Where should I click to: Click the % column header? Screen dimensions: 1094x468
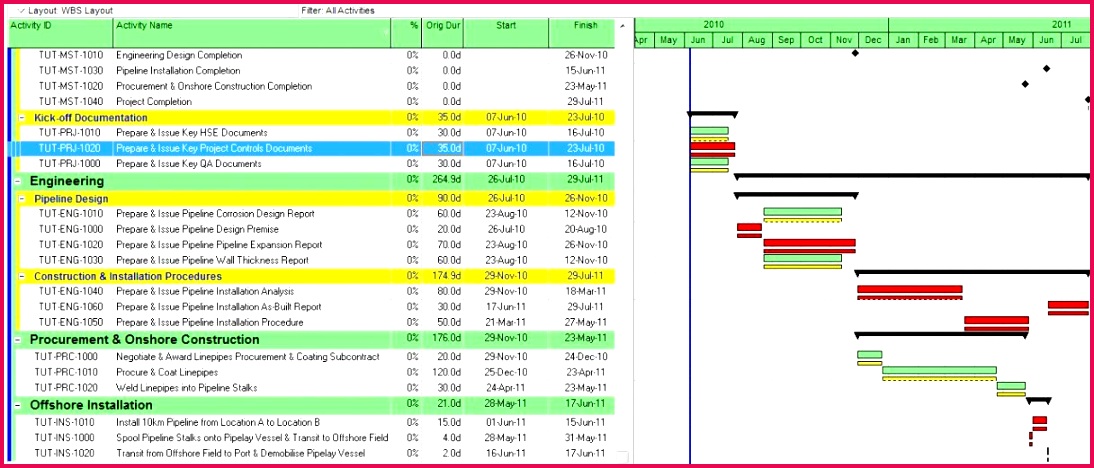[x=406, y=33]
